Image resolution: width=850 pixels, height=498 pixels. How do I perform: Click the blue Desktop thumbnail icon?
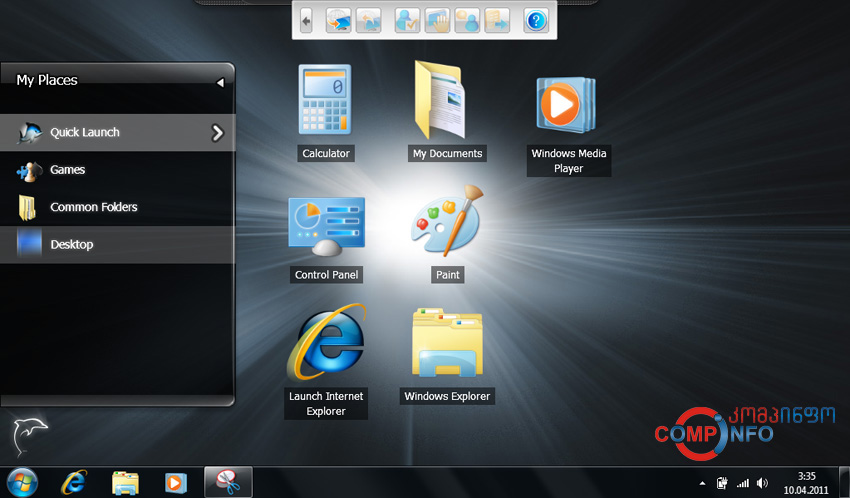(29, 242)
